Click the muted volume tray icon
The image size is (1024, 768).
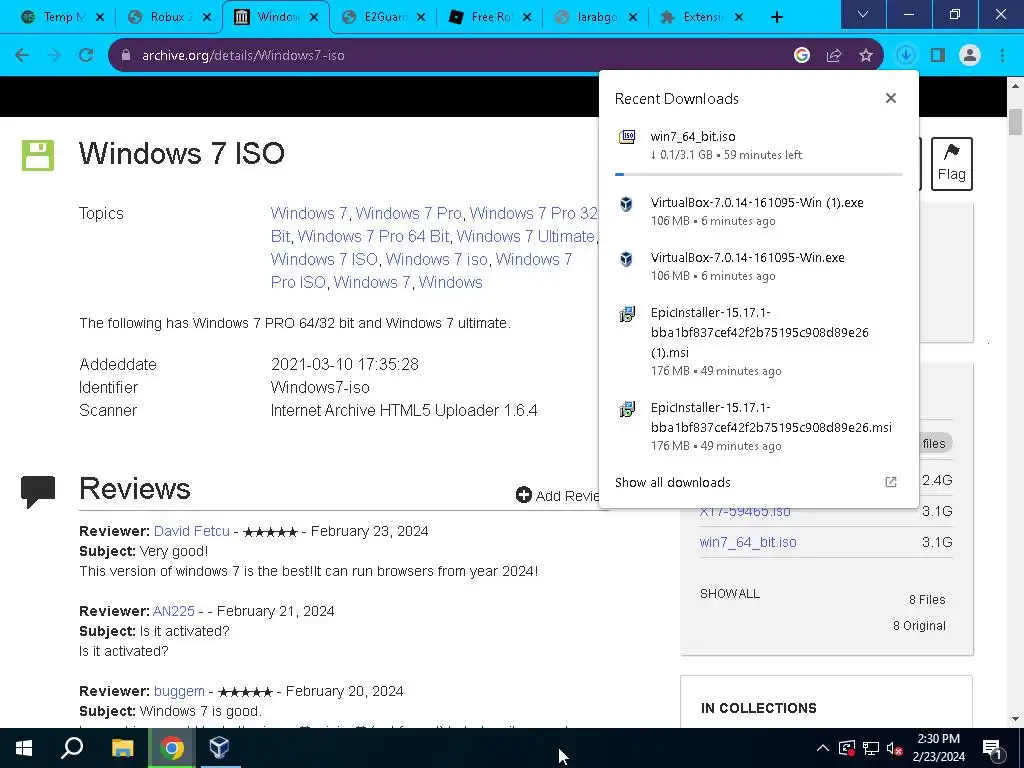click(x=894, y=748)
